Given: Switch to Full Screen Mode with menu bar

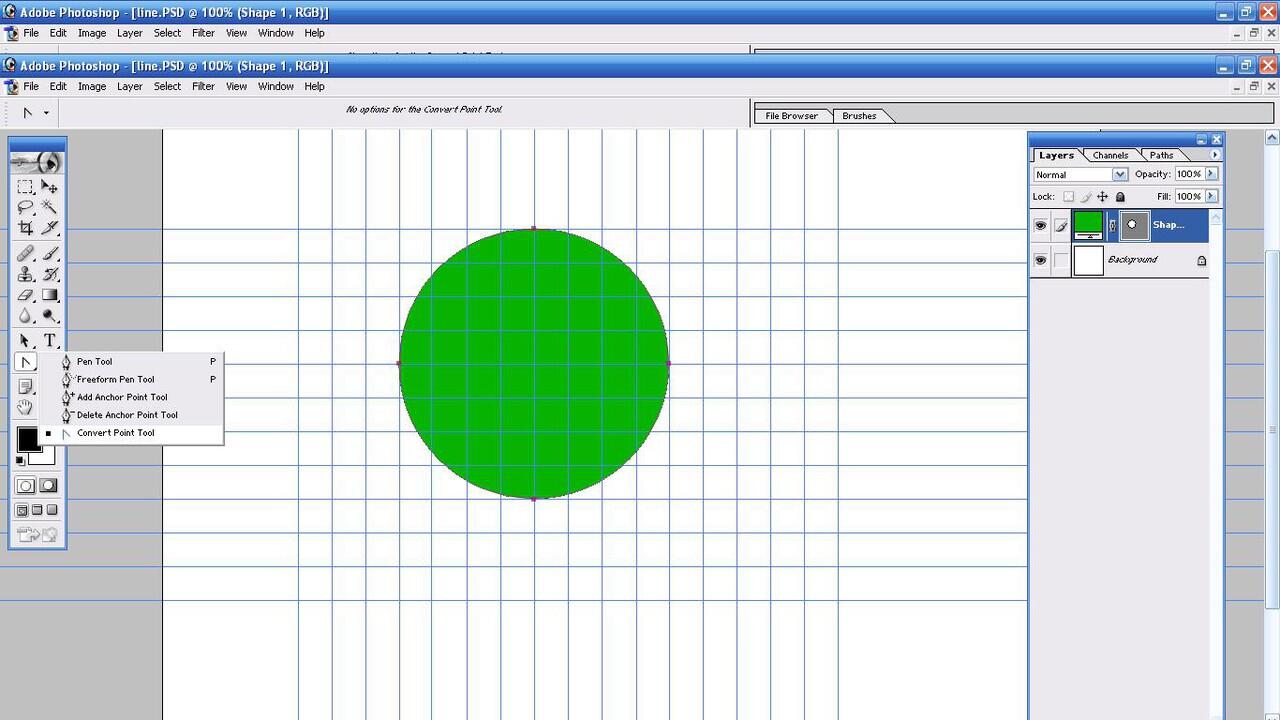Looking at the screenshot, I should click(37, 510).
